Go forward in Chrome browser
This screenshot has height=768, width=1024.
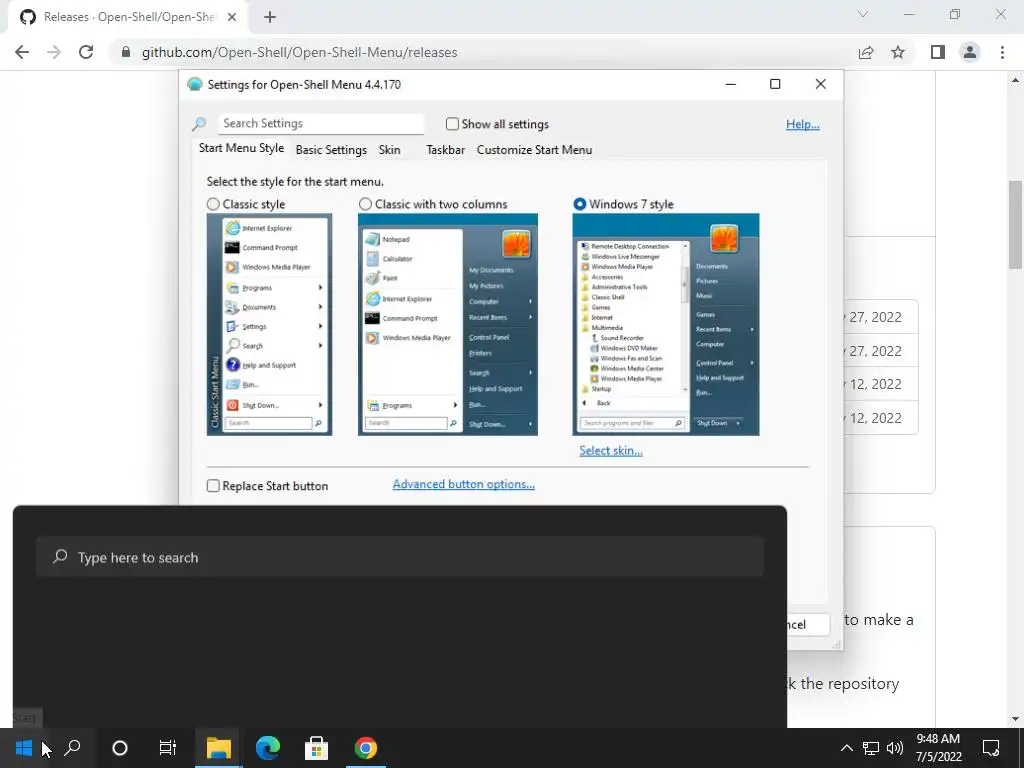coord(54,52)
